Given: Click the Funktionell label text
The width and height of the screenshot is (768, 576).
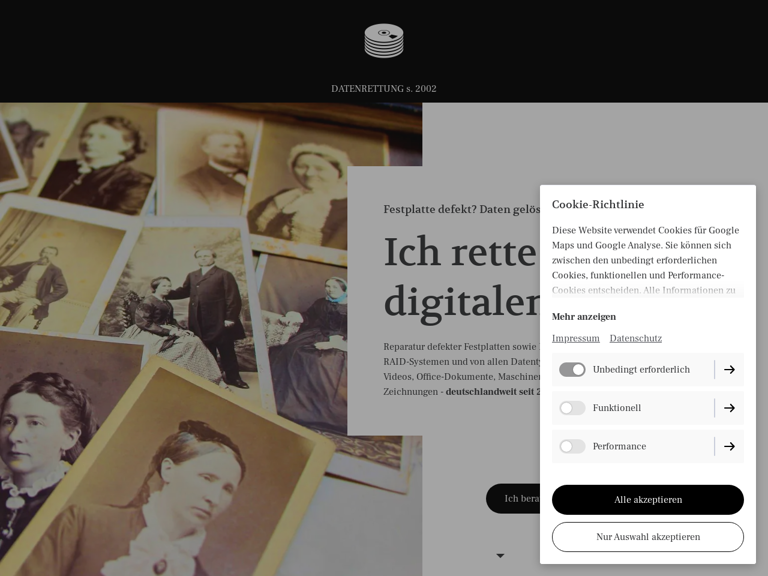Looking at the screenshot, I should (x=617, y=408).
